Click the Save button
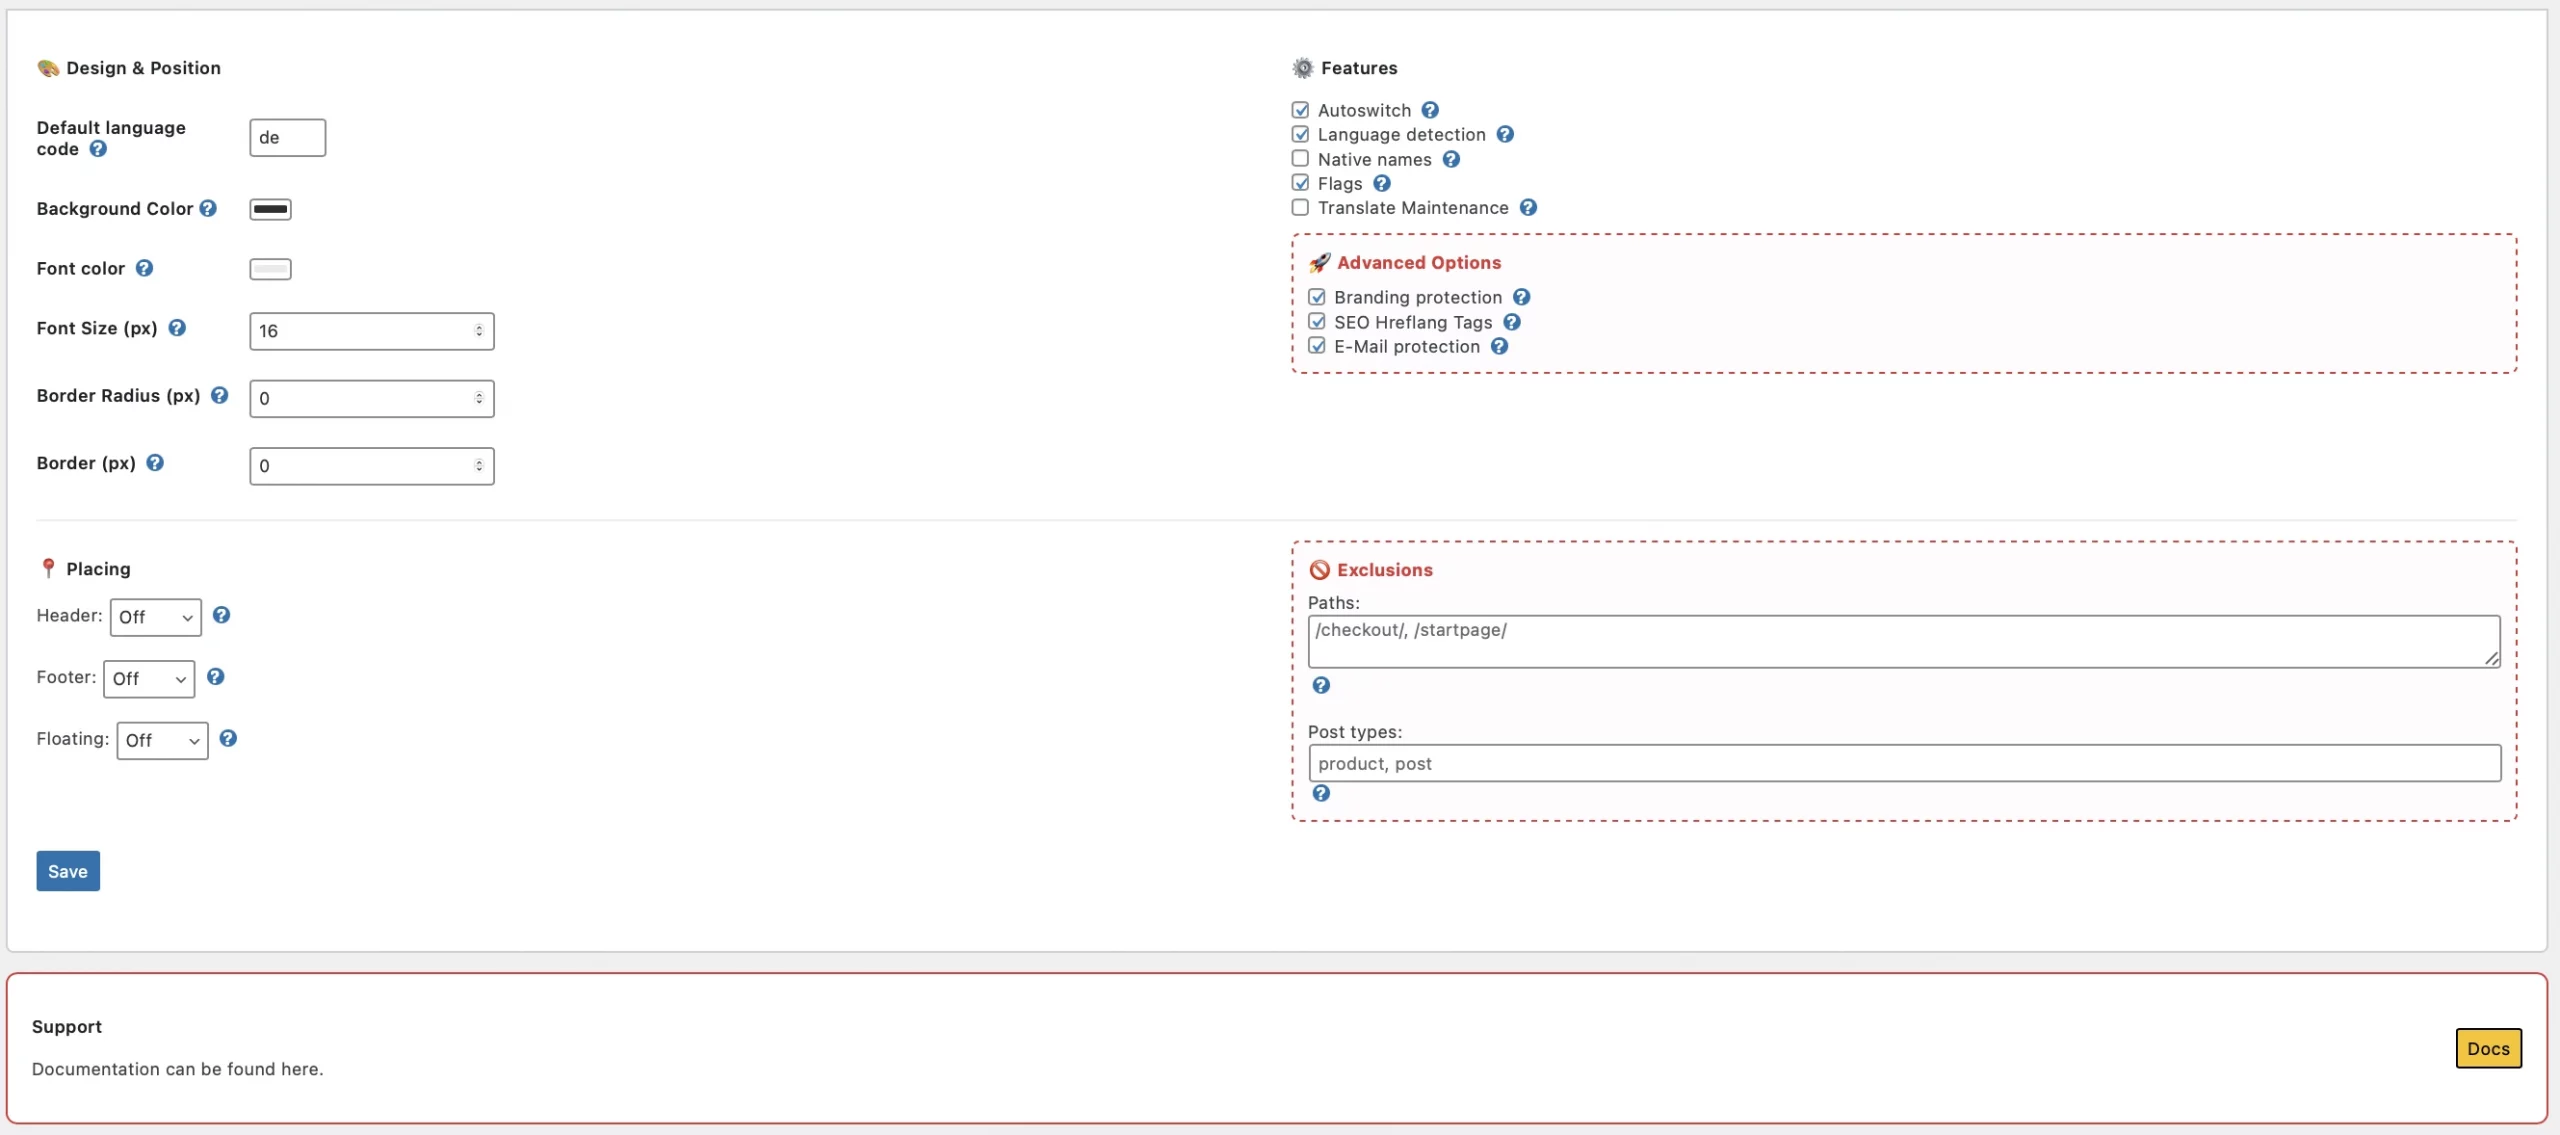Viewport: 2560px width, 1135px height. [x=67, y=870]
